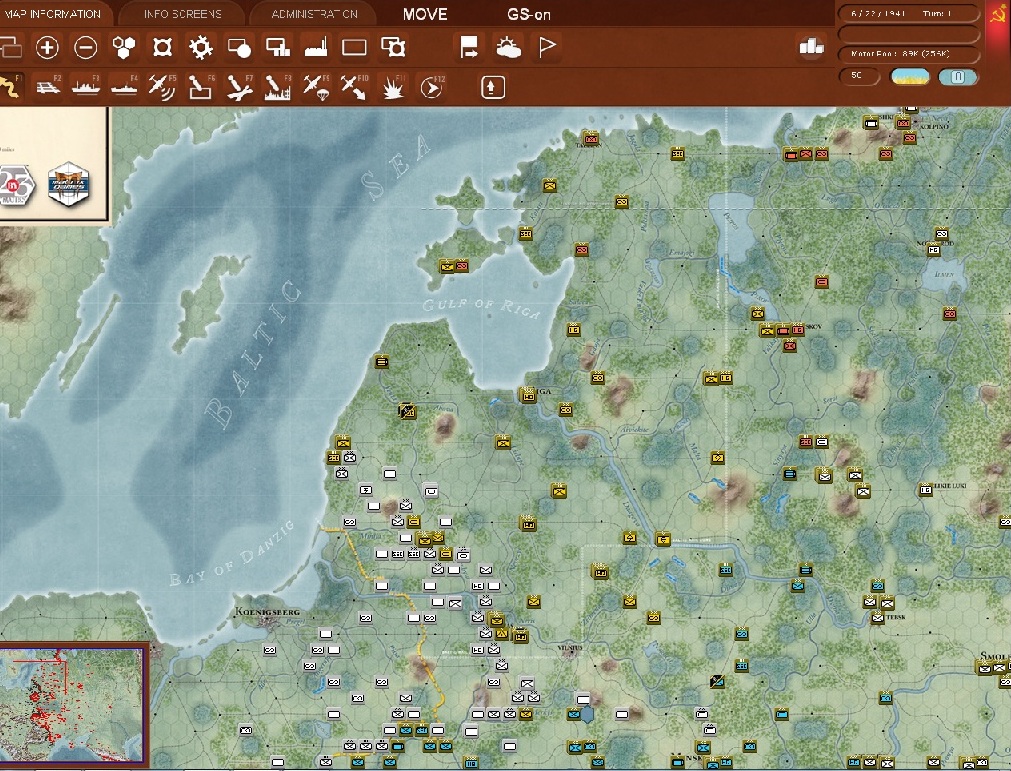Toggle the plain rectangle counter icon
This screenshot has width=1011, height=771.
(354, 48)
